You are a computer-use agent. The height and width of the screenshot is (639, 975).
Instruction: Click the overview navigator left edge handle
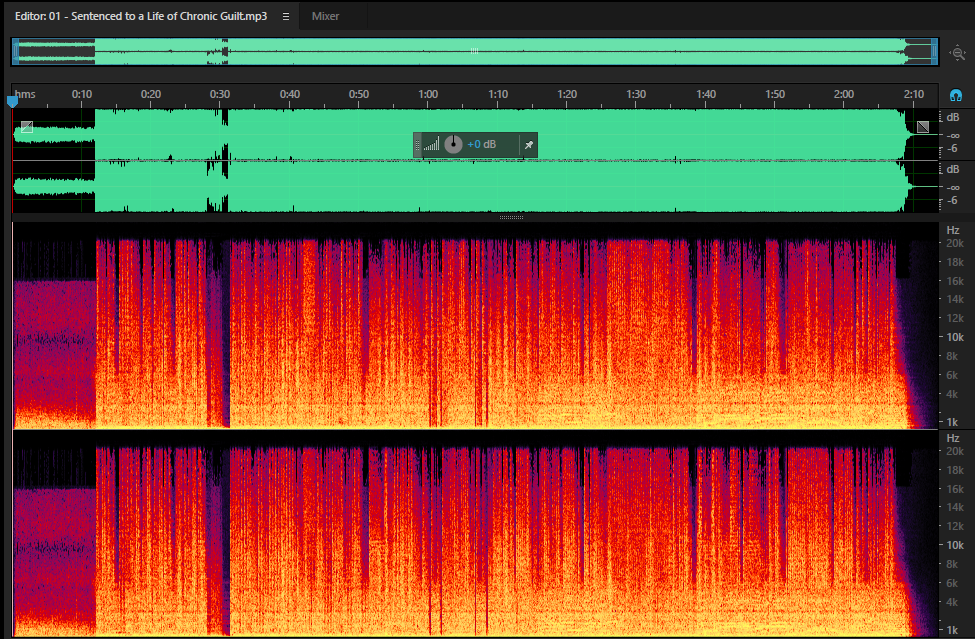click(x=16, y=52)
